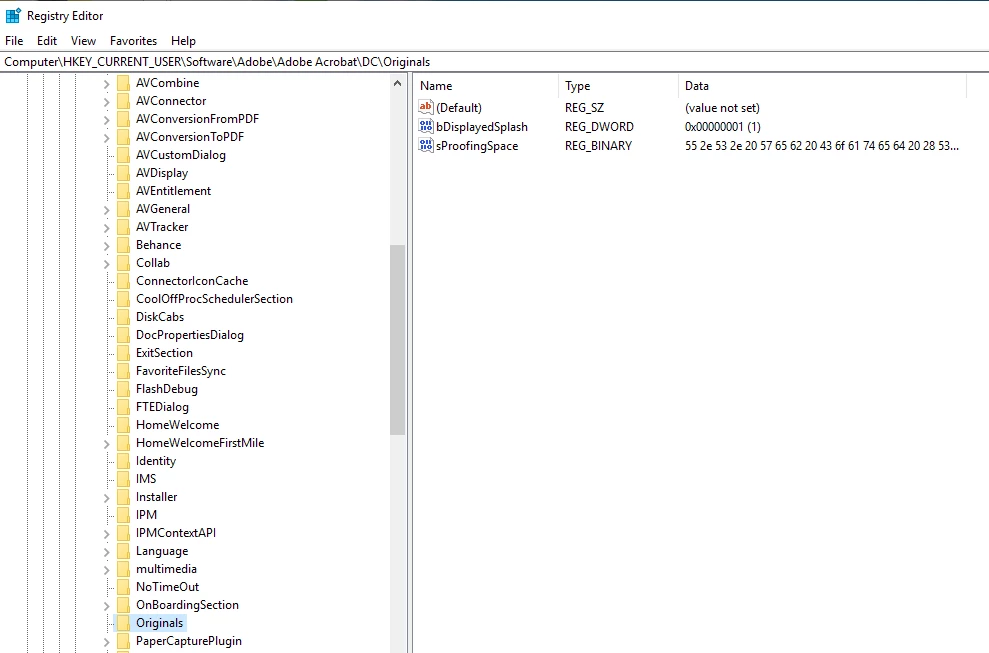Click the AVDisplay folder icon
This screenshot has height=653, width=989.
(124, 173)
